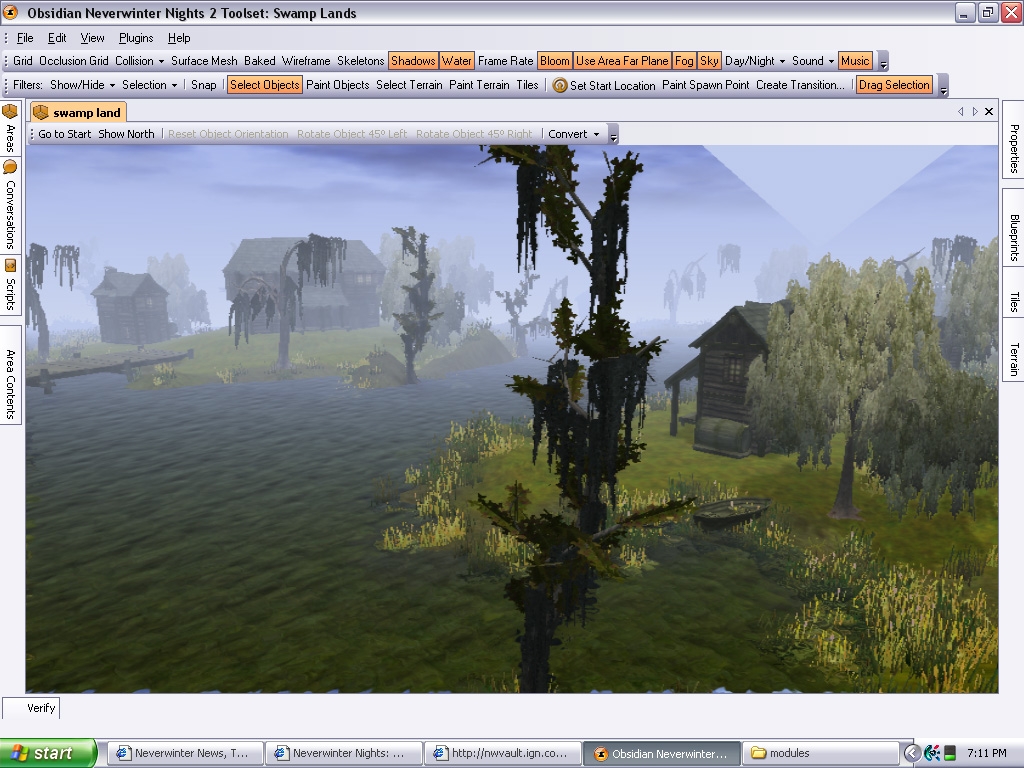Open the Convert dropdown menu
Viewport: 1024px width, 768px height.
(574, 134)
